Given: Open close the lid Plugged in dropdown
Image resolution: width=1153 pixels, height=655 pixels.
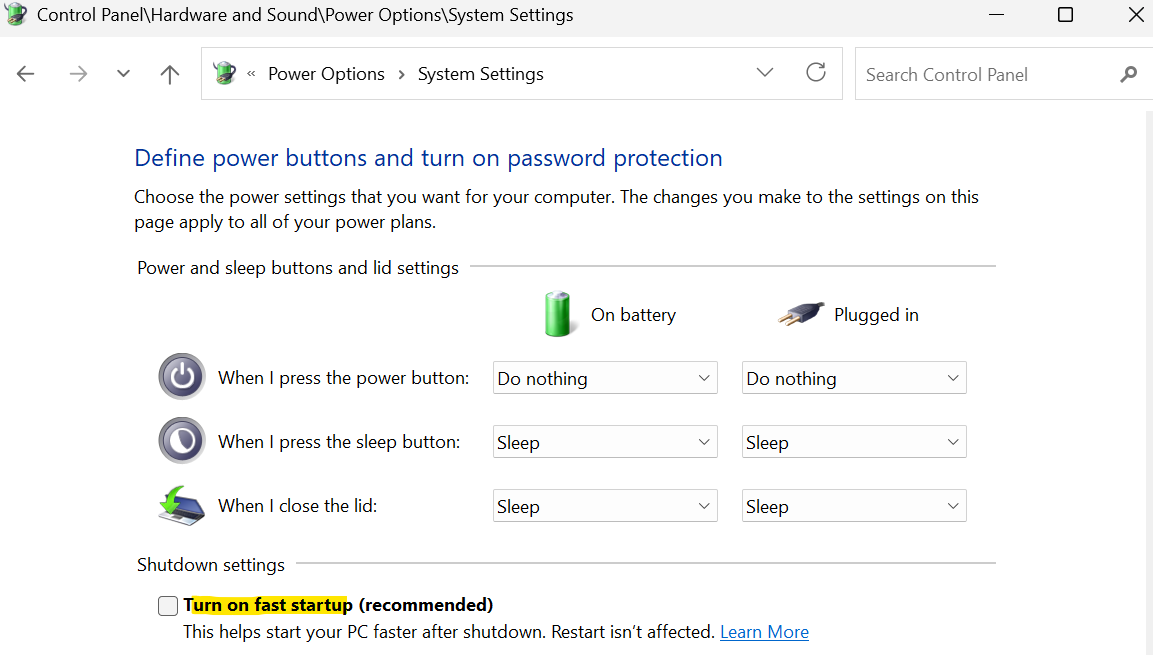Looking at the screenshot, I should click(854, 506).
